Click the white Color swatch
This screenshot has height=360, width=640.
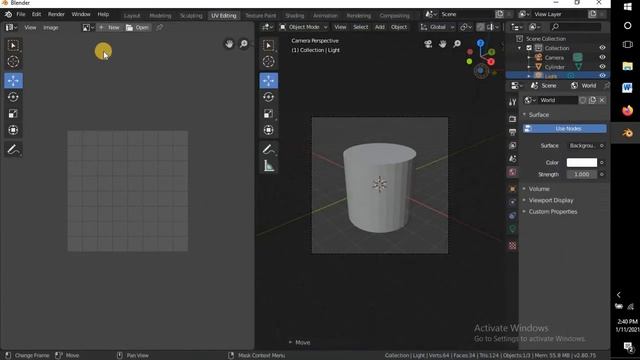pos(582,162)
